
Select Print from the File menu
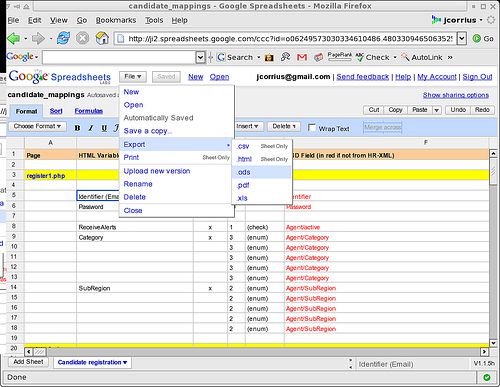[x=131, y=157]
